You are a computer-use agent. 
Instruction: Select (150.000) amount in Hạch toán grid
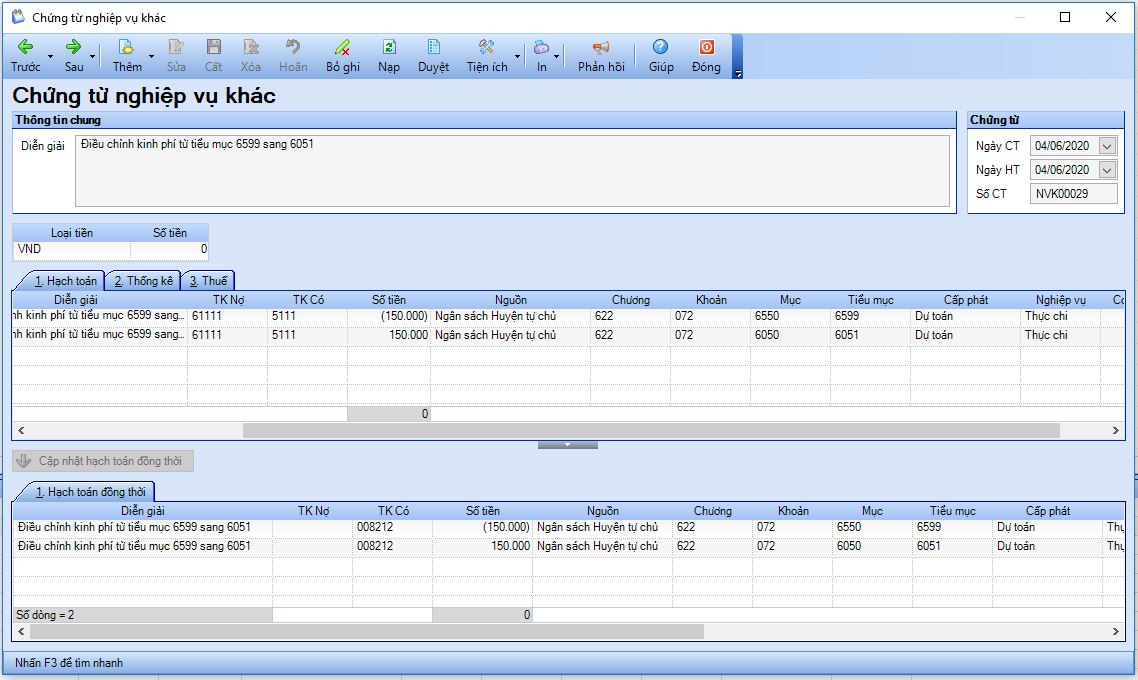[x=389, y=316]
